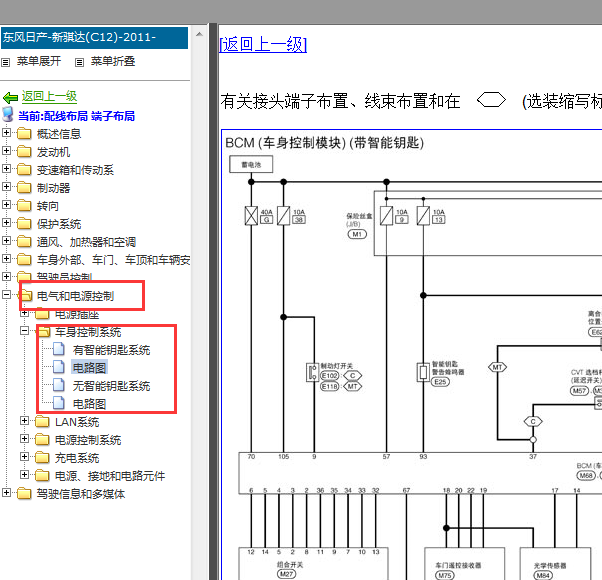Select 电路图 under 无智能钥匙系统
This screenshot has width=602, height=580.
tap(89, 404)
